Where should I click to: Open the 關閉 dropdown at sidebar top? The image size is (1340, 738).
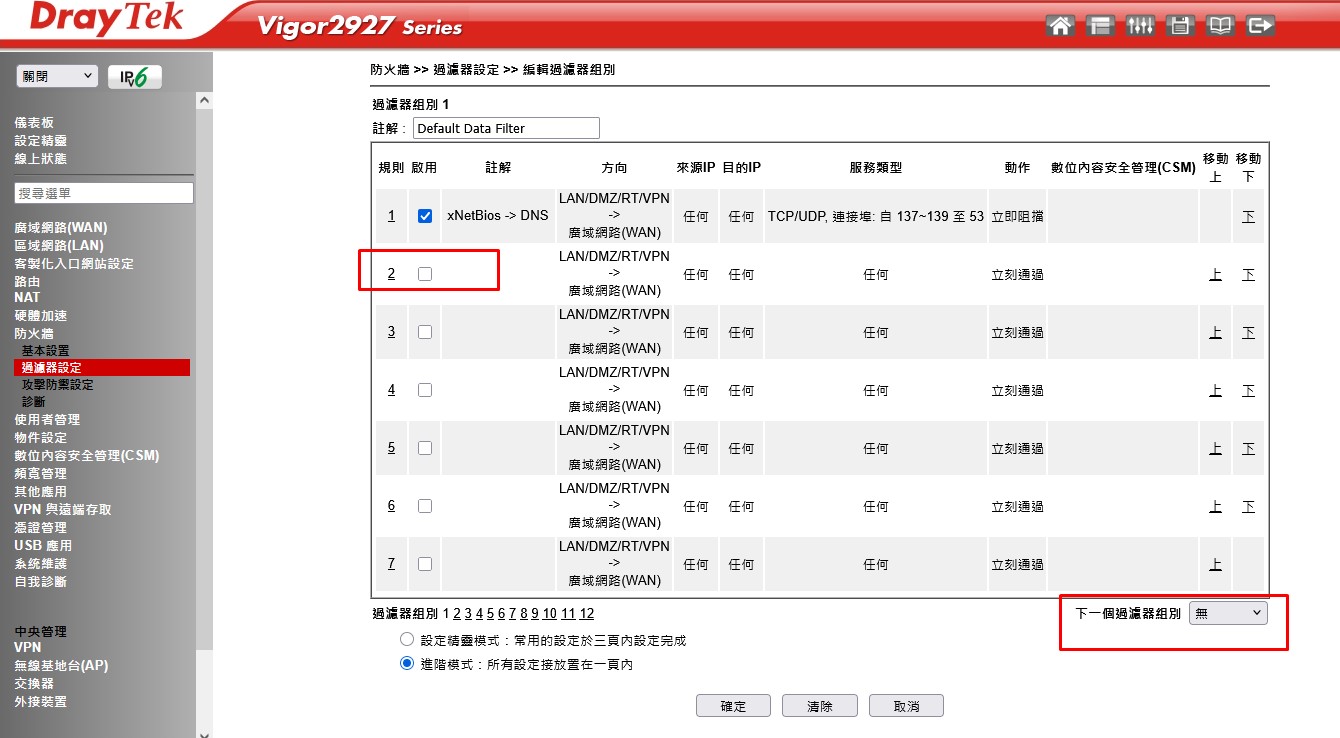[57, 76]
